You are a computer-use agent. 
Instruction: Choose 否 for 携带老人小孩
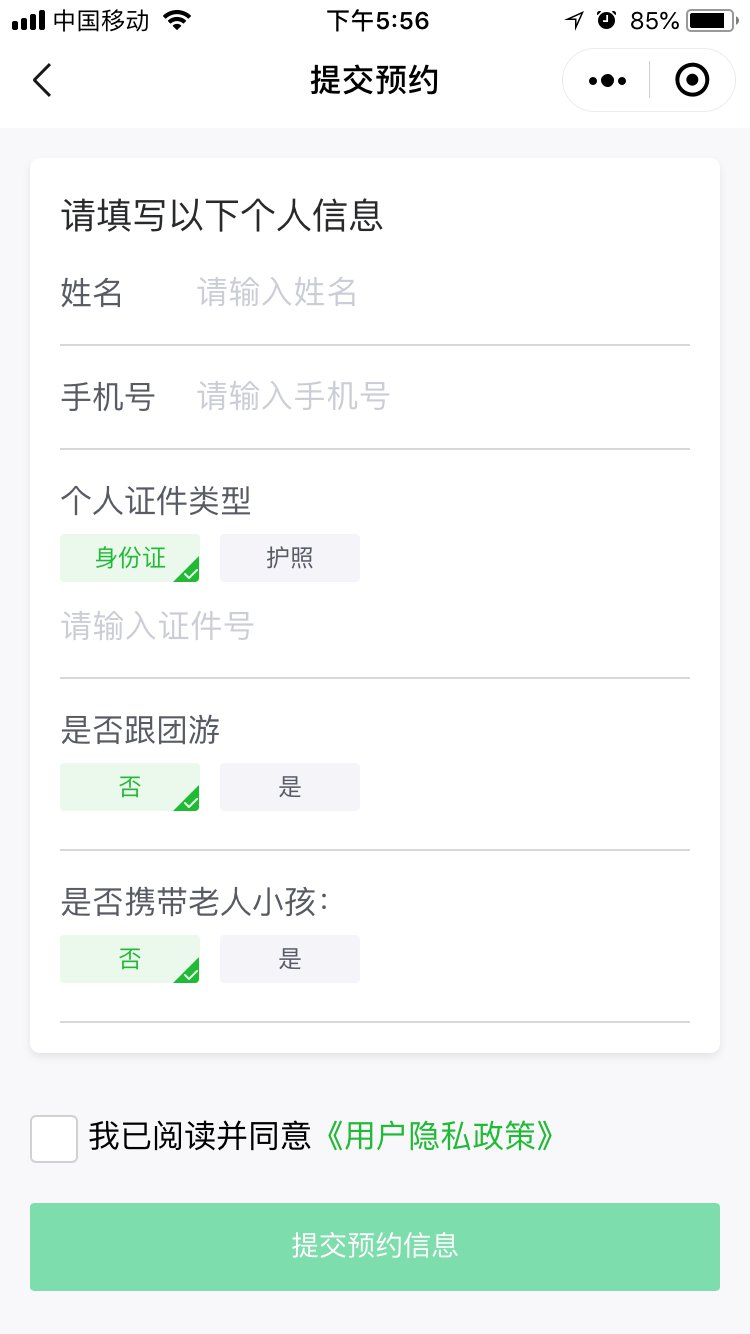(130, 959)
